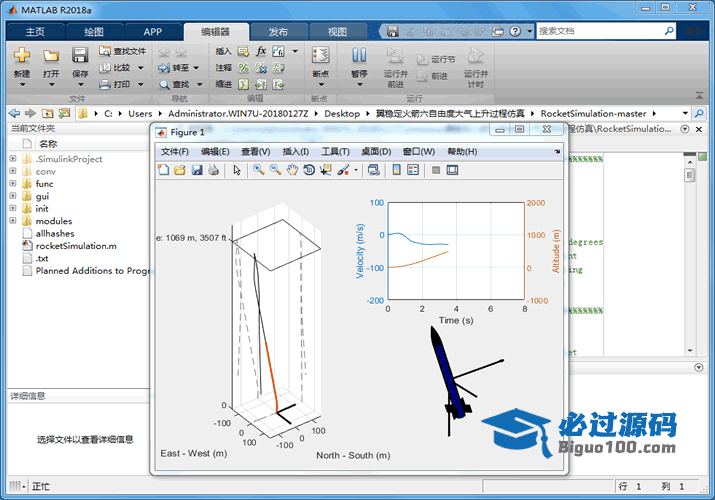Toggle Insert Legend in Figure 1 toolbar

coord(413,170)
